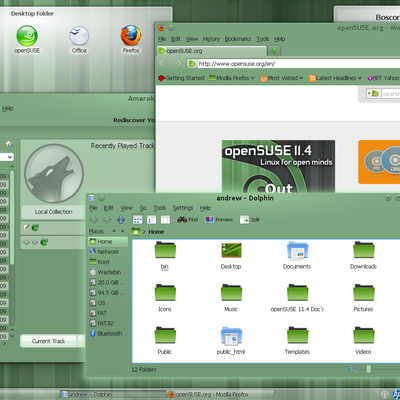Switch Dolphin to Icons view mode
Image resolution: width=400 pixels, height=400 pixels.
(x=137, y=220)
